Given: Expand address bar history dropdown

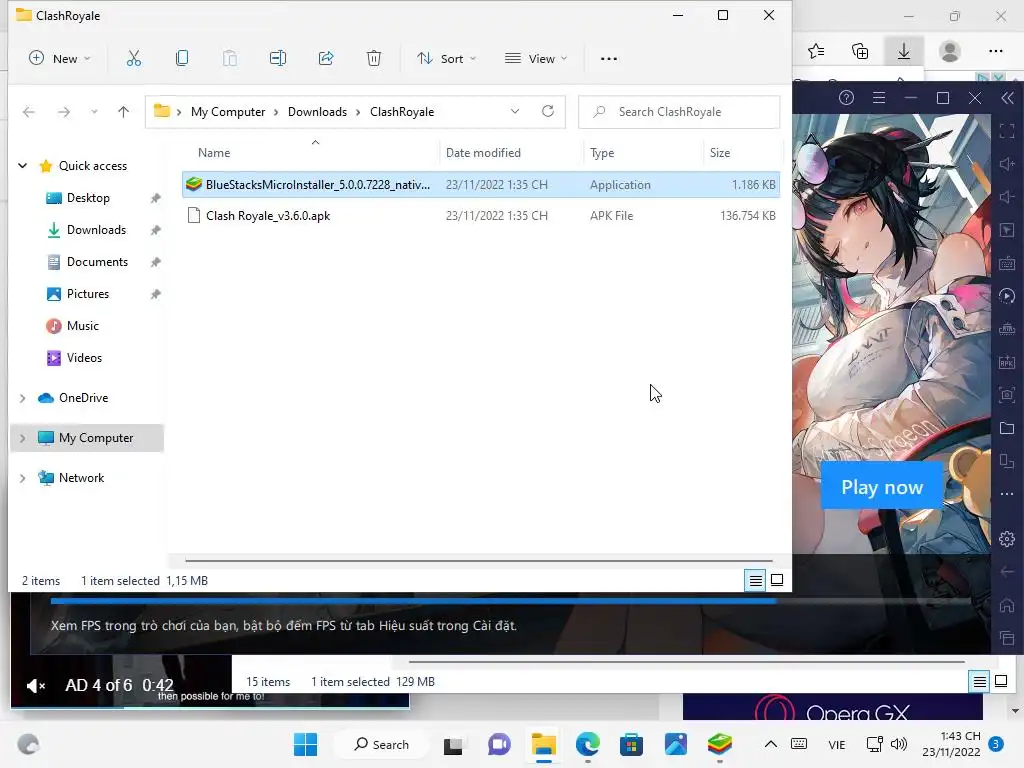Looking at the screenshot, I should click(515, 112).
